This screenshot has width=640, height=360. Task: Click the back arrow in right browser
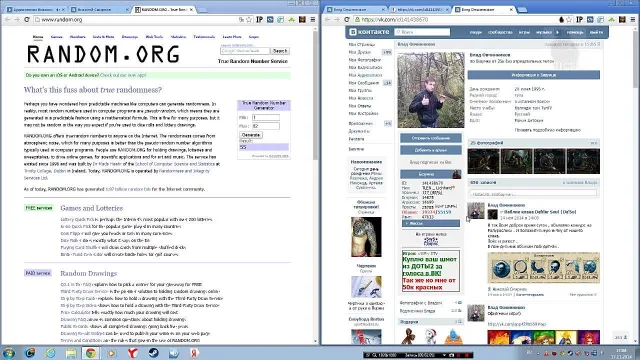[x=327, y=19]
